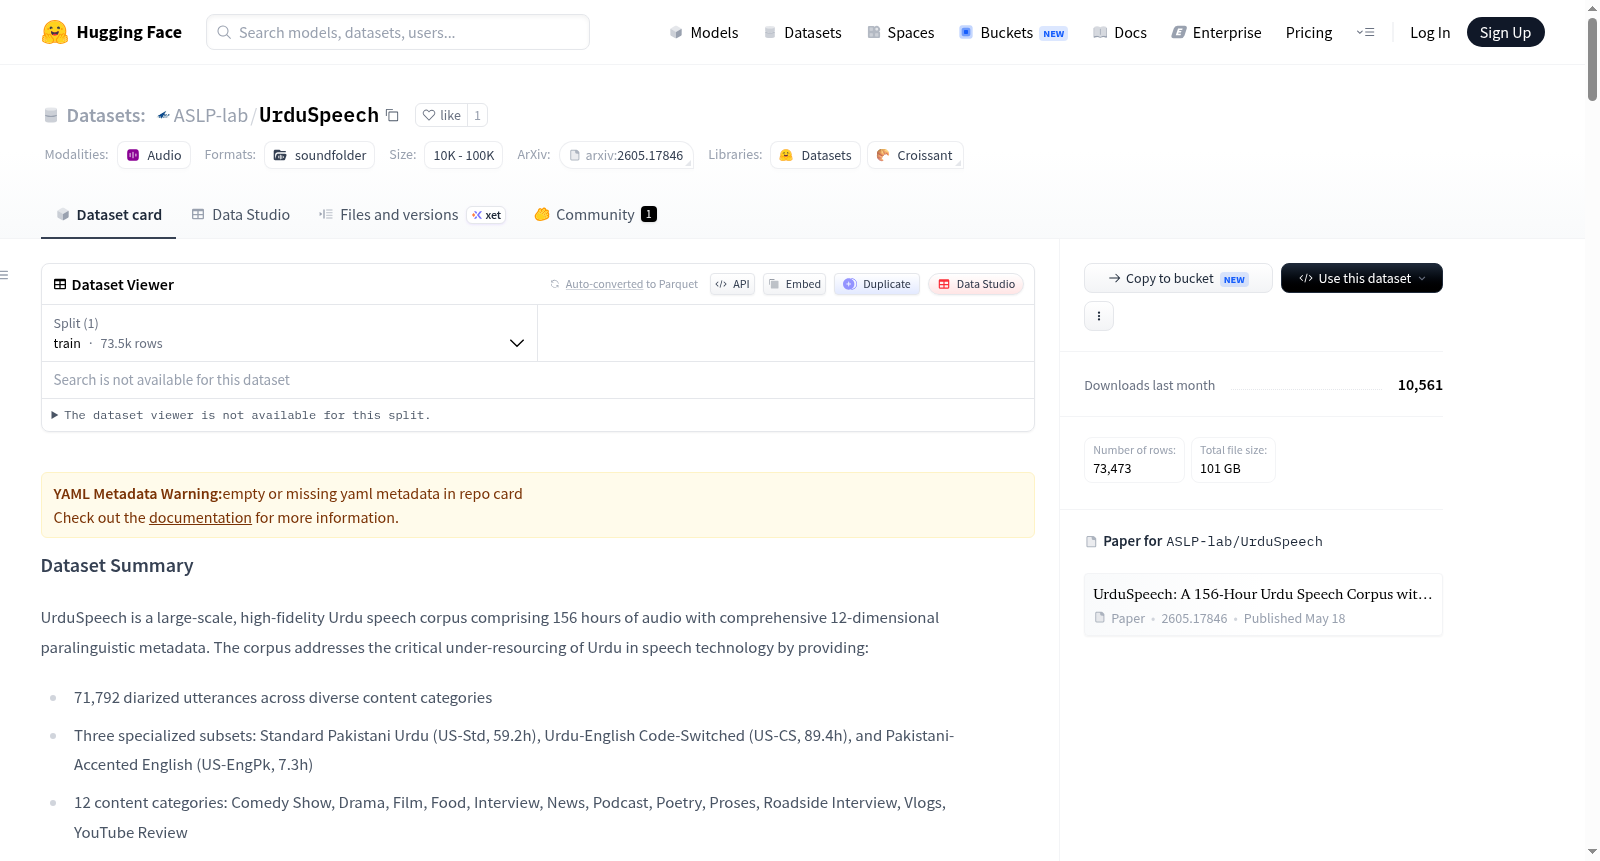1600x861 pixels.
Task: Expand the dataset viewer not available message
Action: (240, 415)
